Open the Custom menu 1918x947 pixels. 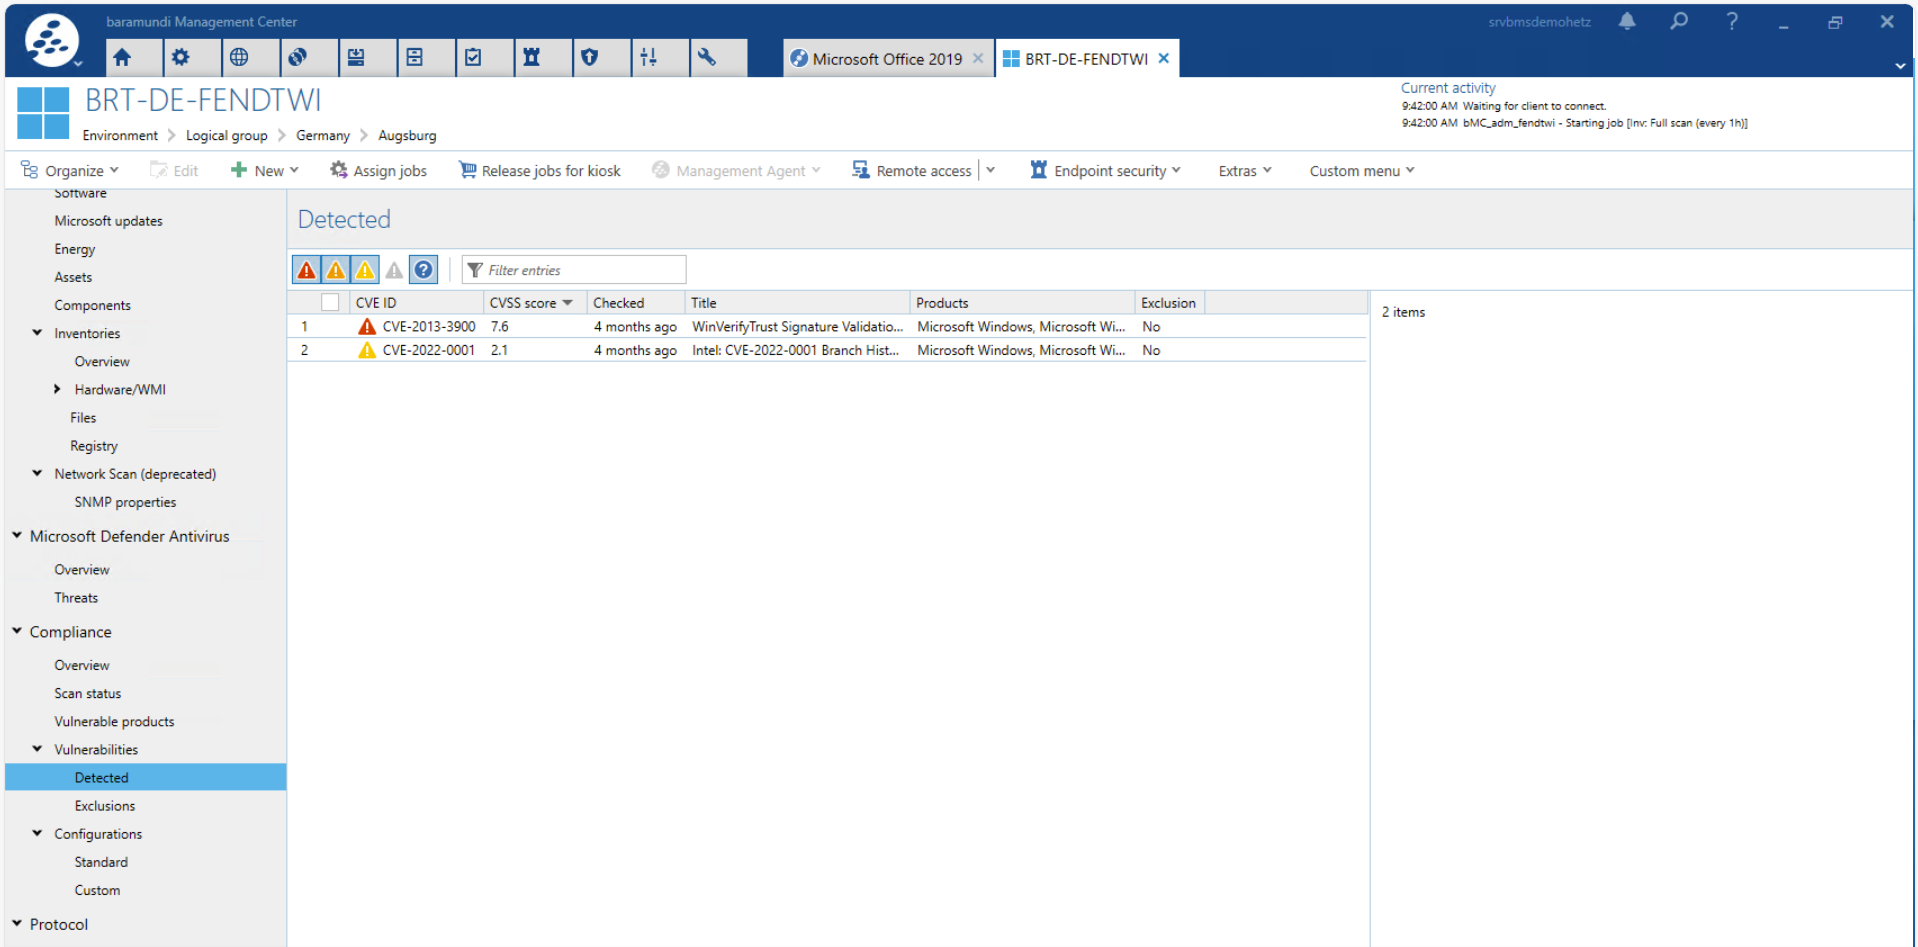pos(1361,171)
